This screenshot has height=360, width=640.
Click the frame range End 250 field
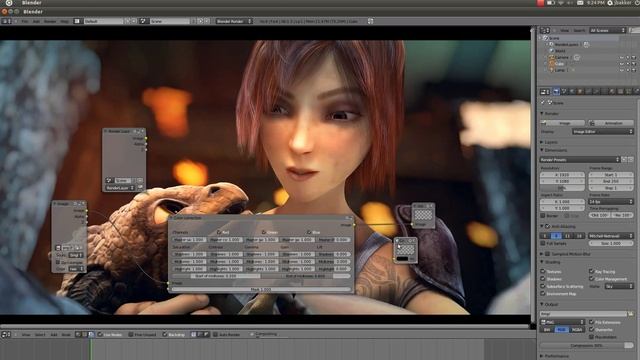point(611,181)
